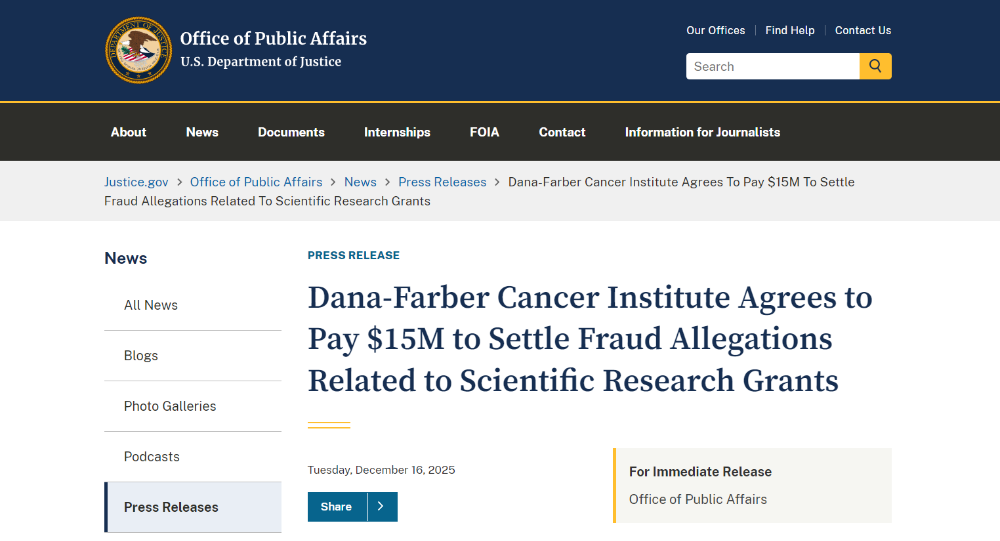Navigate to Contact in the main menu

point(562,132)
